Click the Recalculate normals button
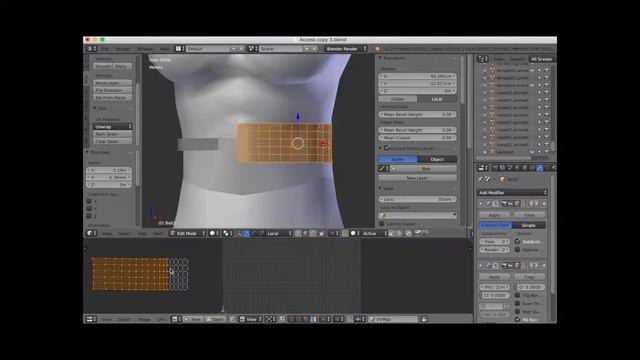Image resolution: width=640 pixels, height=360 pixels. 112,82
